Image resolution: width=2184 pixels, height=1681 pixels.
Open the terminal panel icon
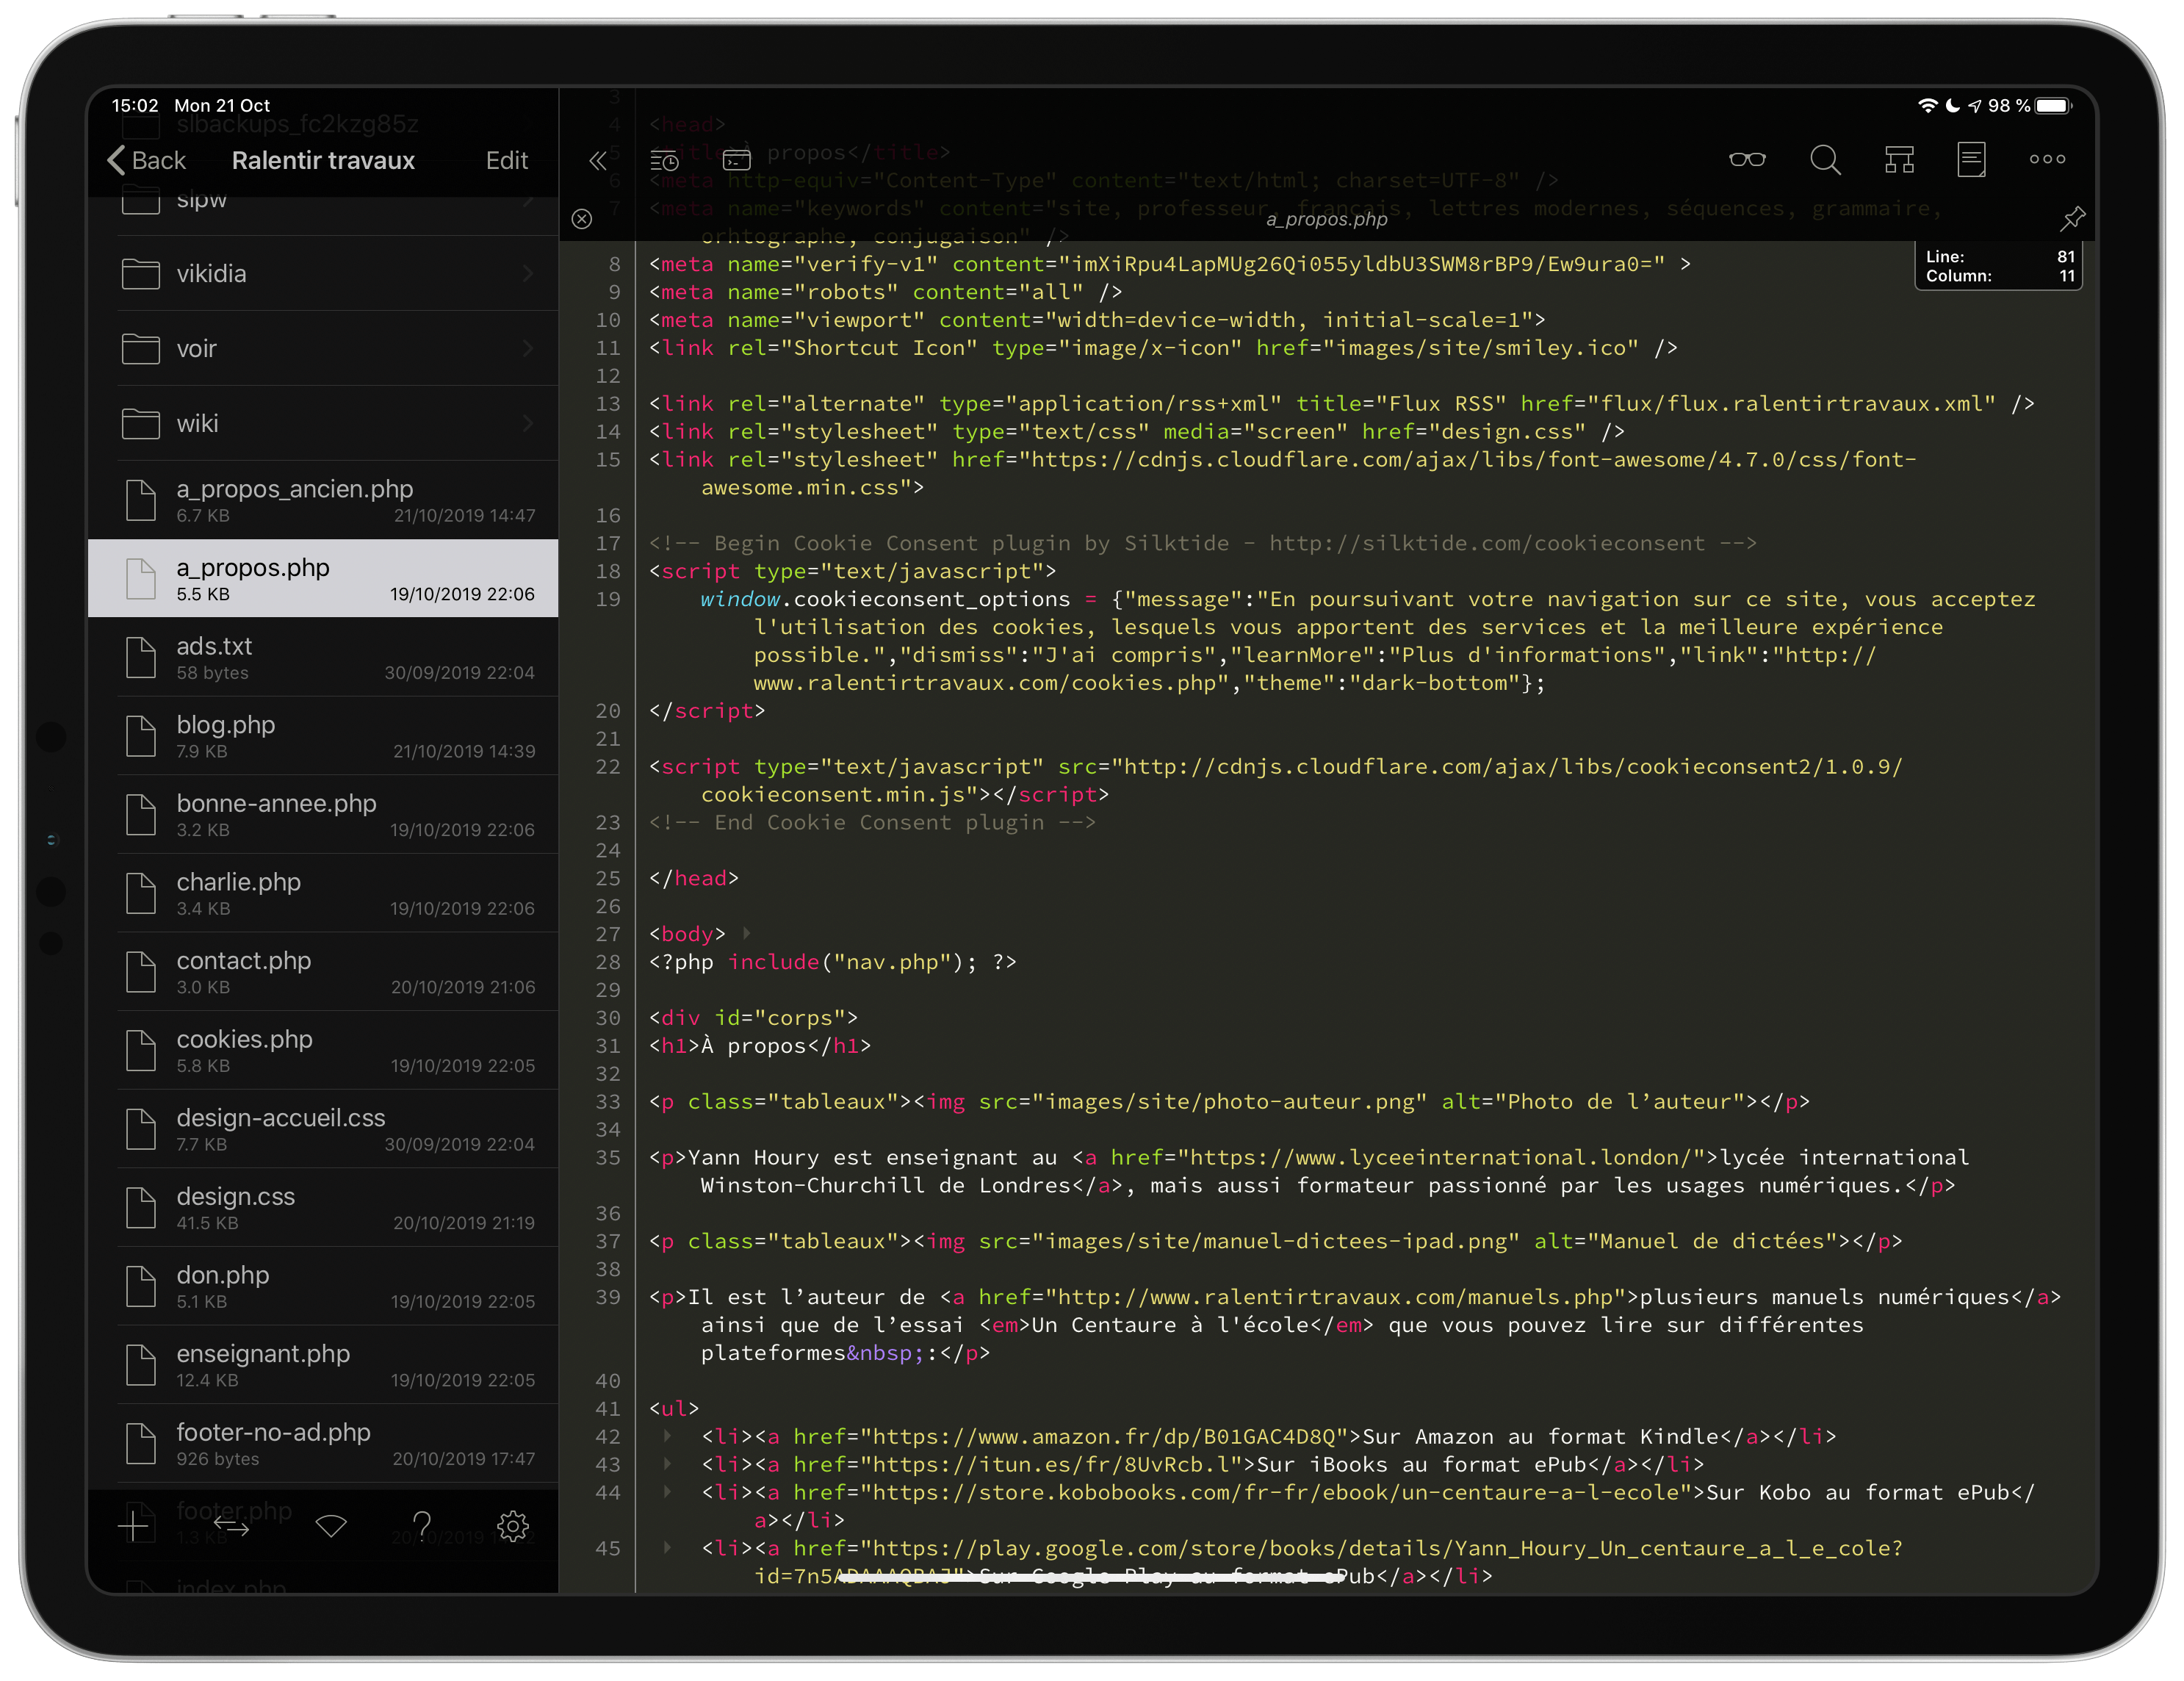point(737,160)
